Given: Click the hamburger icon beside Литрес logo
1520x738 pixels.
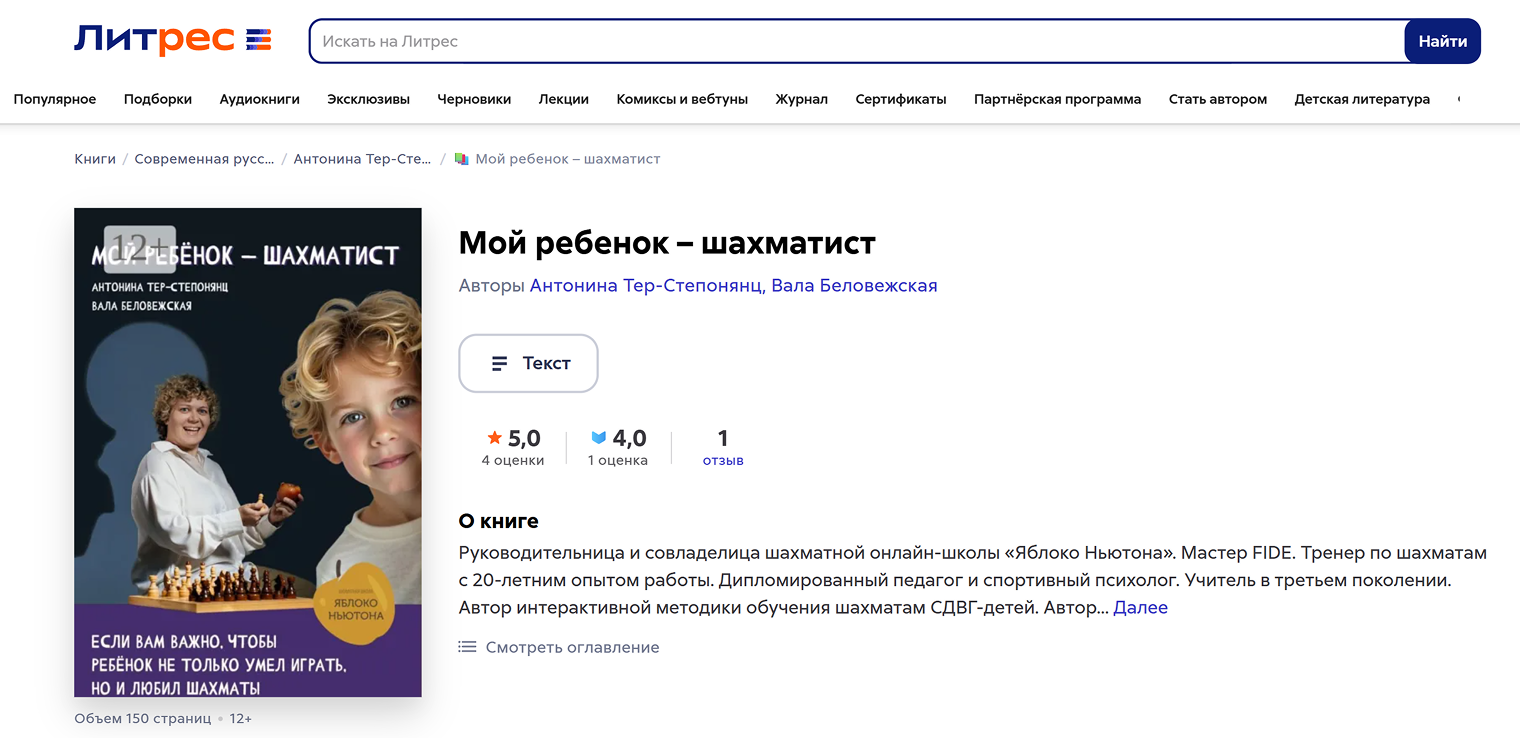Looking at the screenshot, I should [x=257, y=40].
